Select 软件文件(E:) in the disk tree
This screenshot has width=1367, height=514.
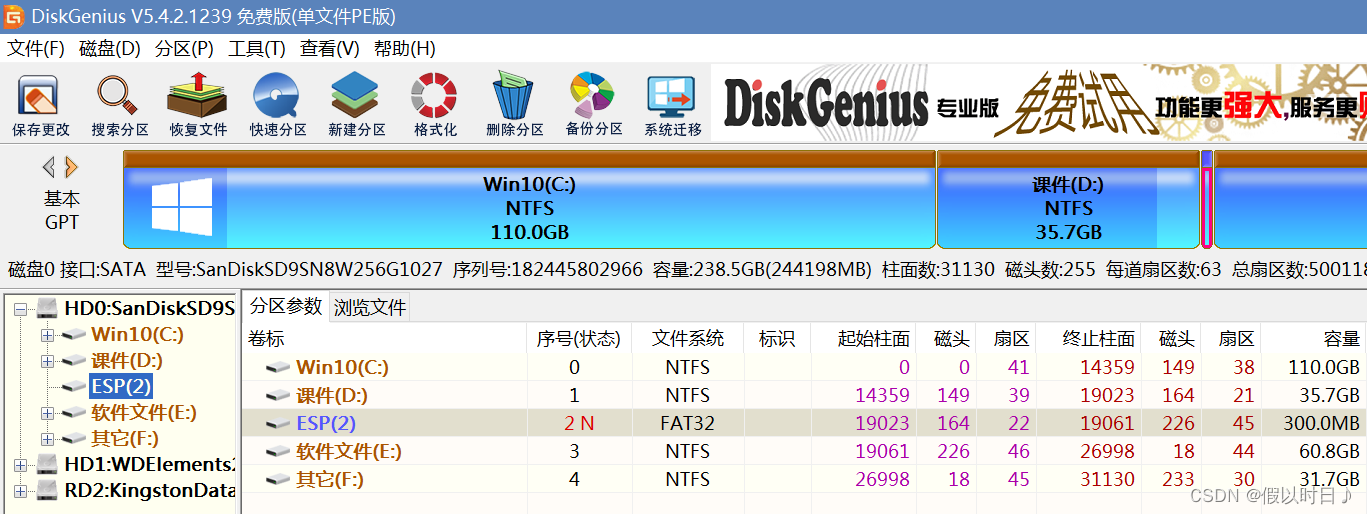pos(143,412)
